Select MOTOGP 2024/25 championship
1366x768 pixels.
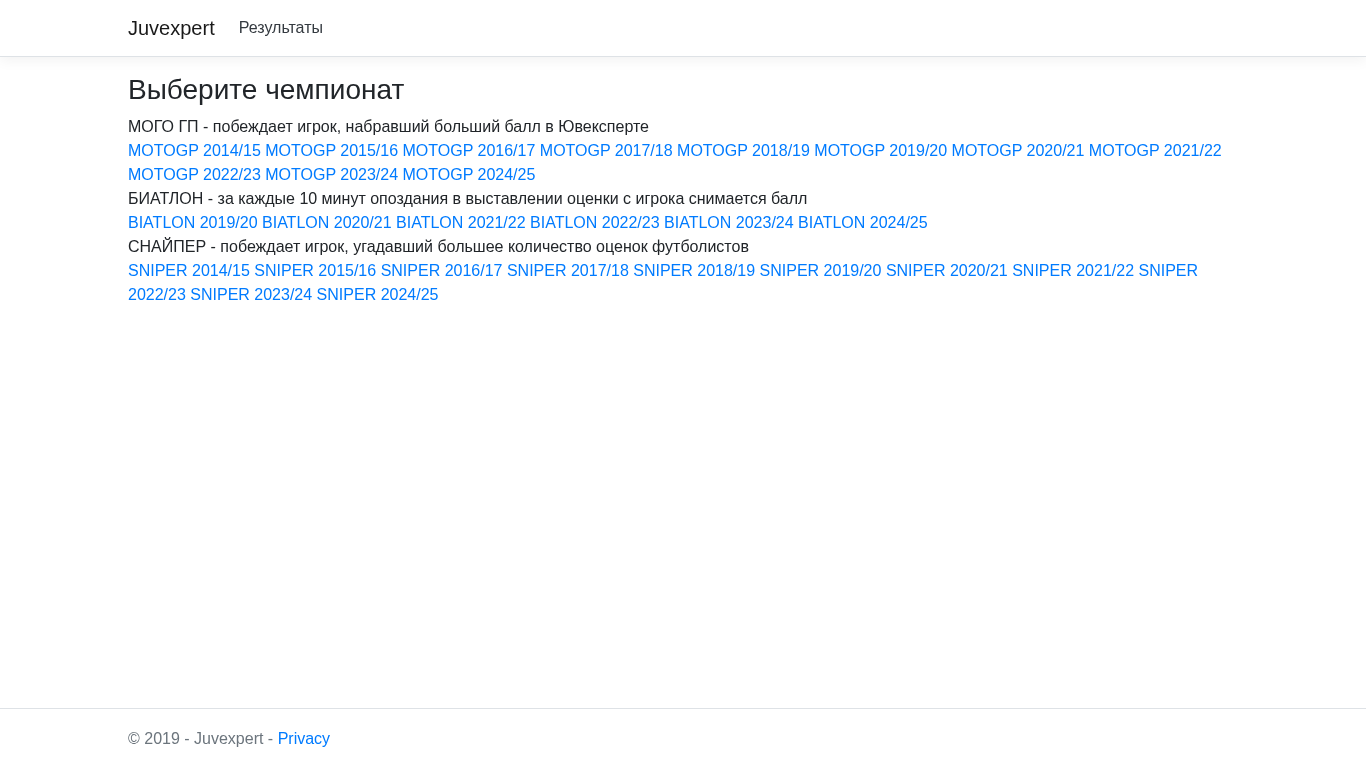point(469,175)
